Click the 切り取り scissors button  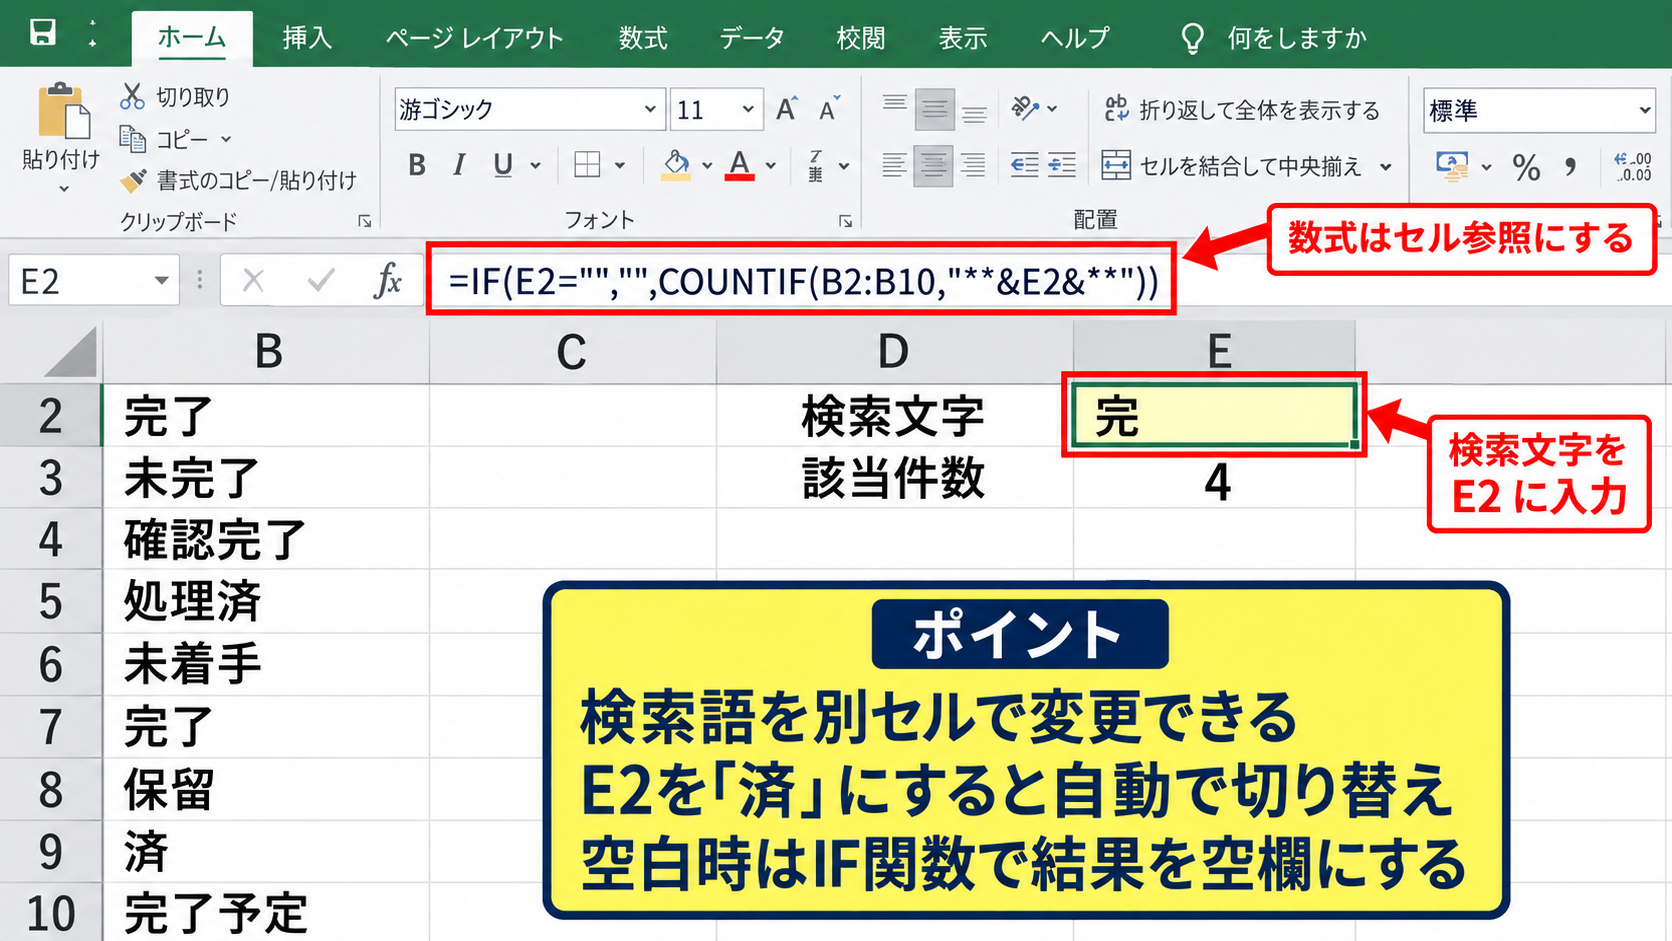tap(175, 96)
